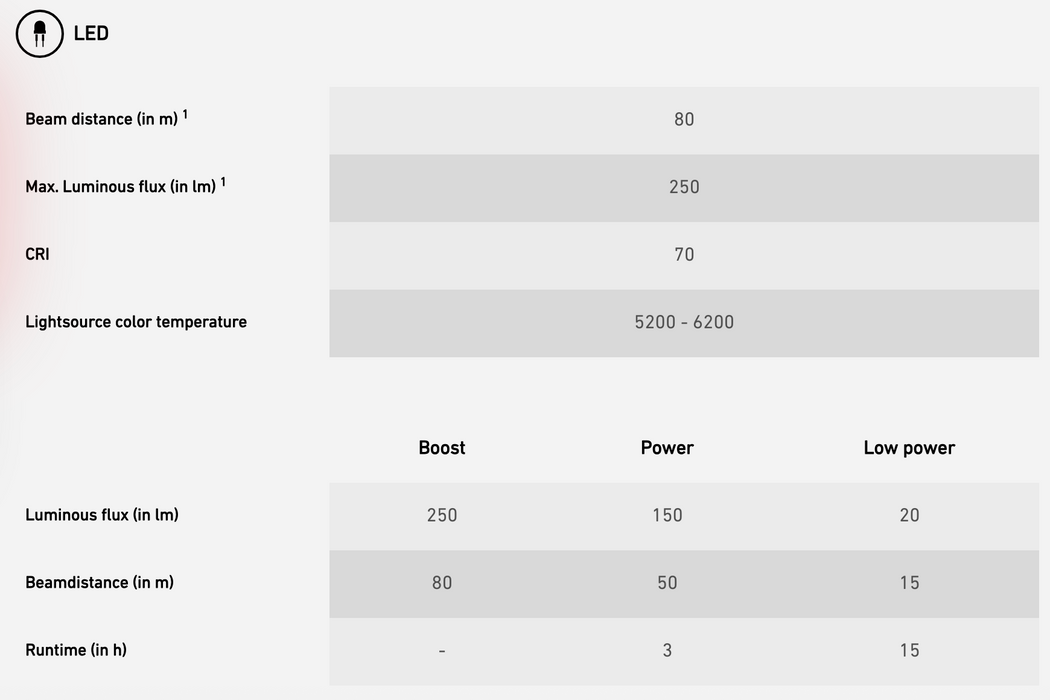Image resolution: width=1050 pixels, height=700 pixels.
Task: Select the CRI row label
Action: [x=37, y=254]
